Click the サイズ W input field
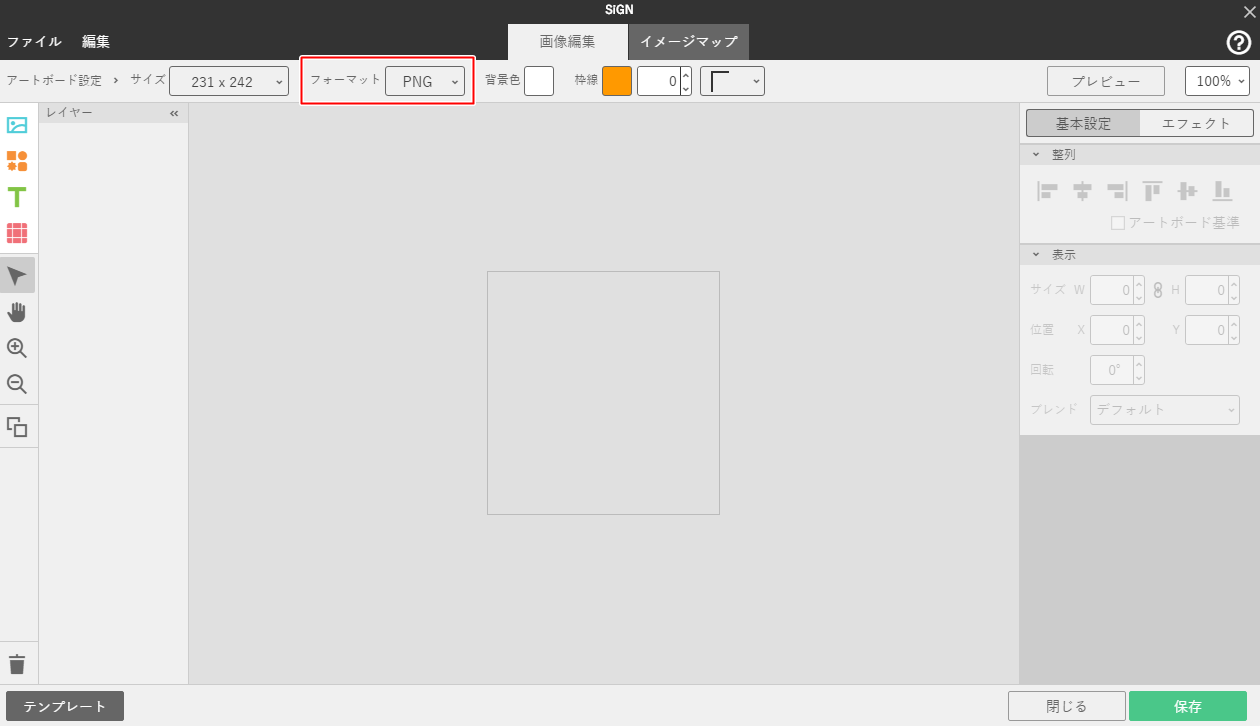The image size is (1260, 726). (1112, 291)
